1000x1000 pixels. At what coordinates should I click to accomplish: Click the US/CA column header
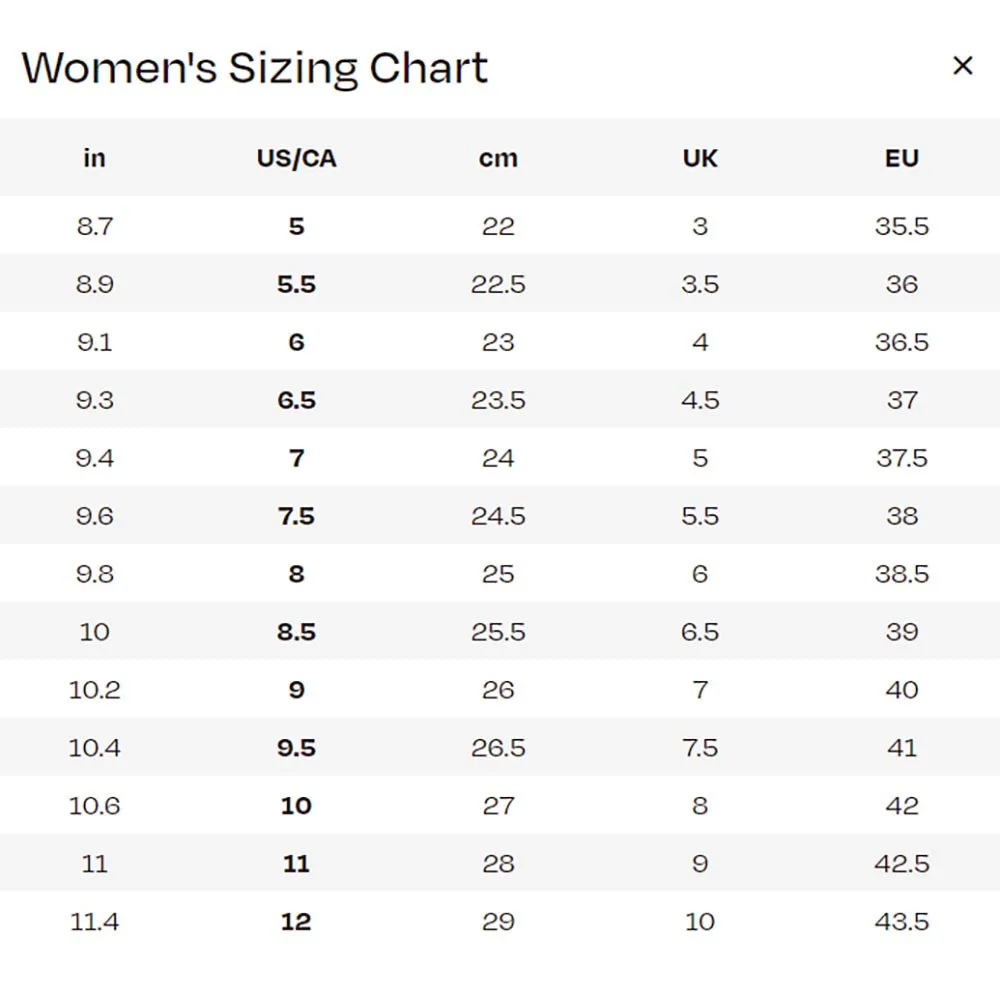coord(296,158)
